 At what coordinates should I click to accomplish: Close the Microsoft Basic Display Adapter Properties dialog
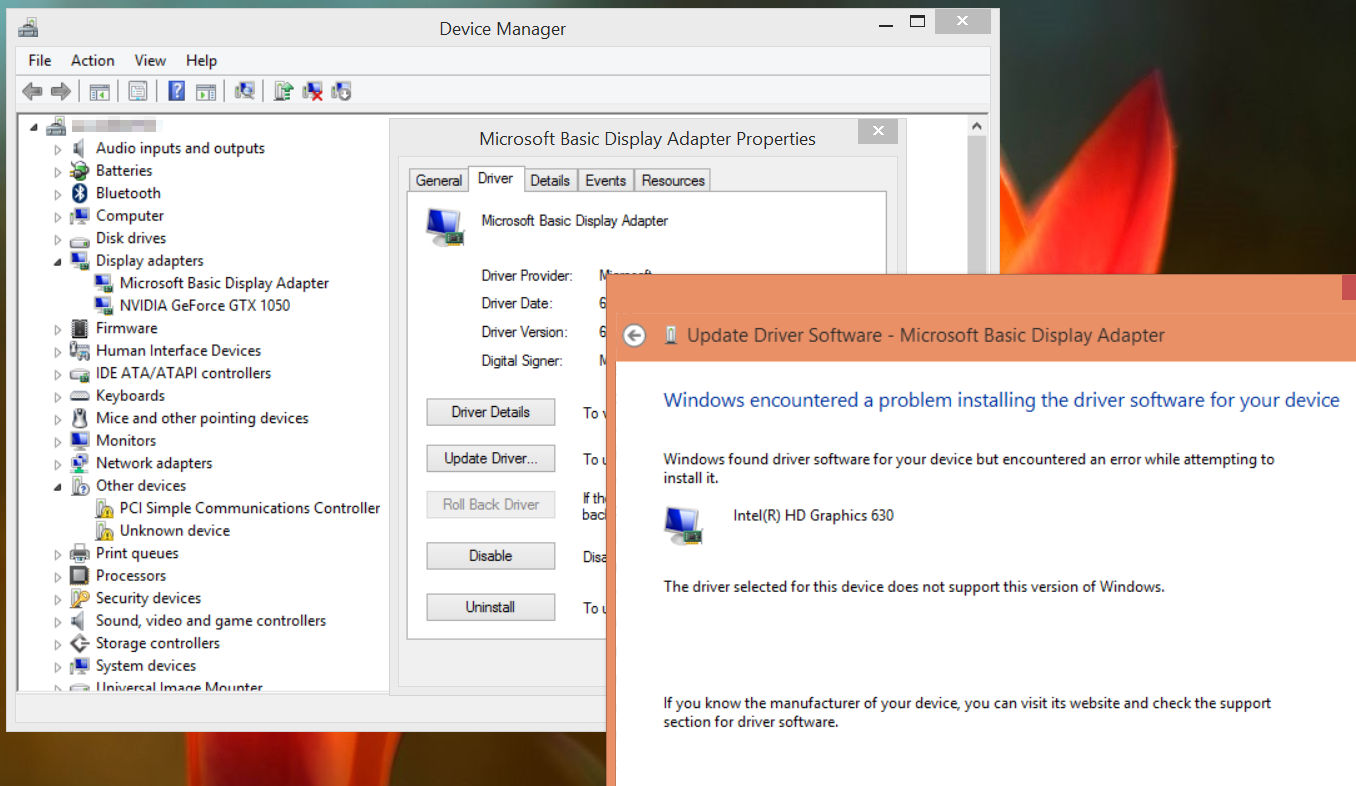click(877, 131)
